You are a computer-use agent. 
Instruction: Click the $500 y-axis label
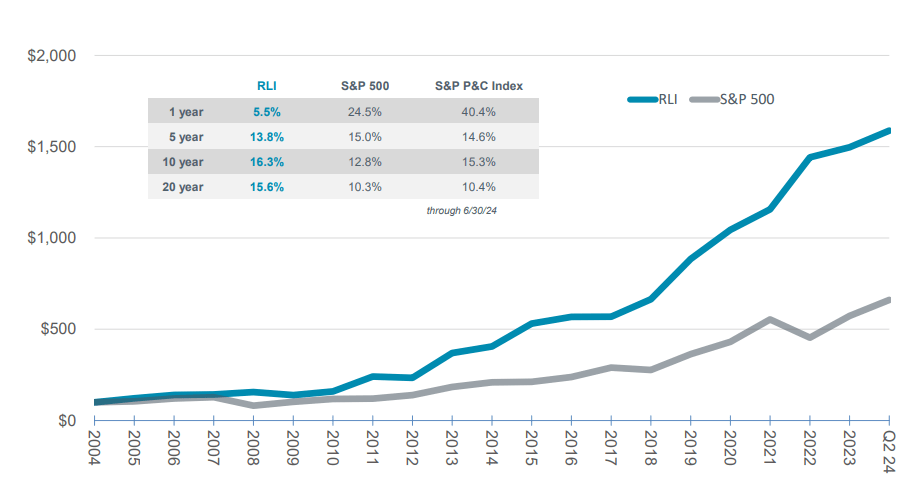pyautogui.click(x=58, y=330)
